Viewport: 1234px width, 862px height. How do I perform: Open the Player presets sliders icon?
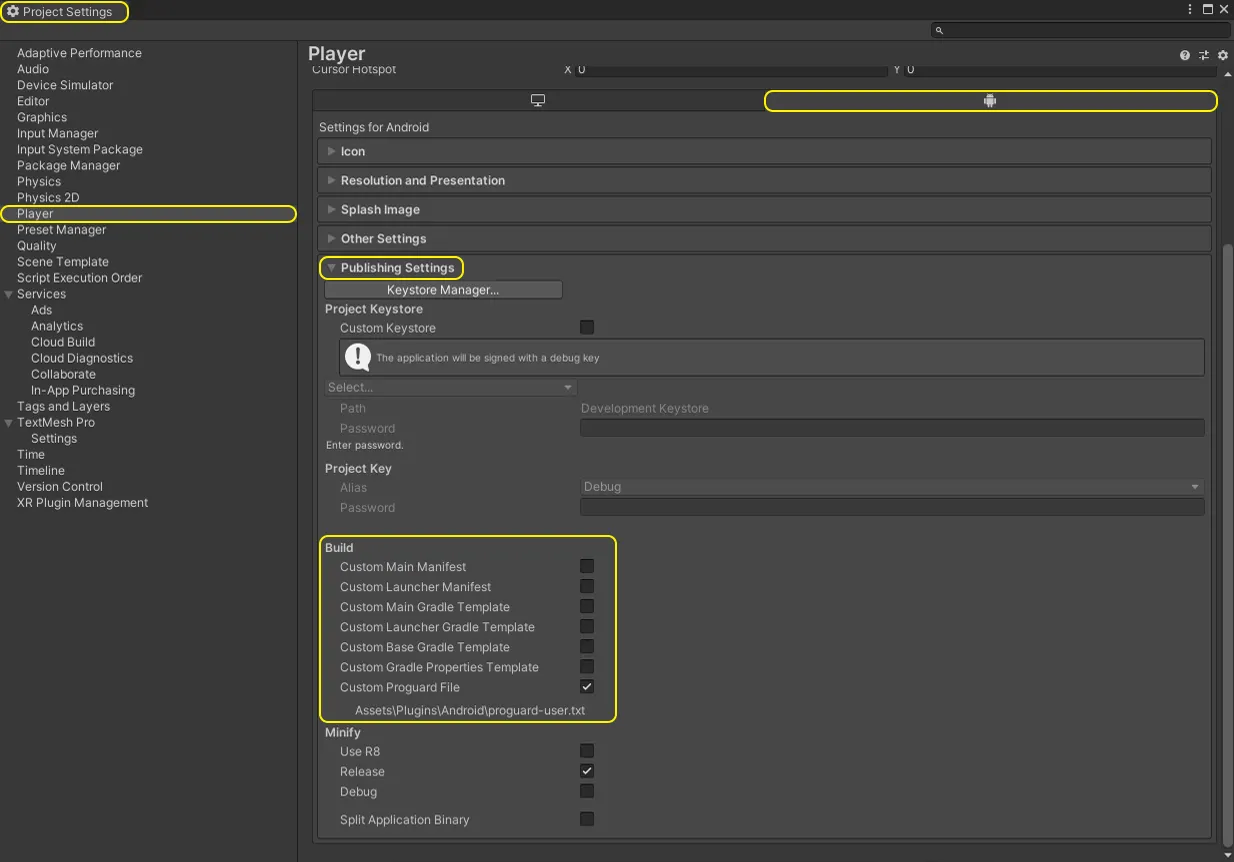point(1204,56)
